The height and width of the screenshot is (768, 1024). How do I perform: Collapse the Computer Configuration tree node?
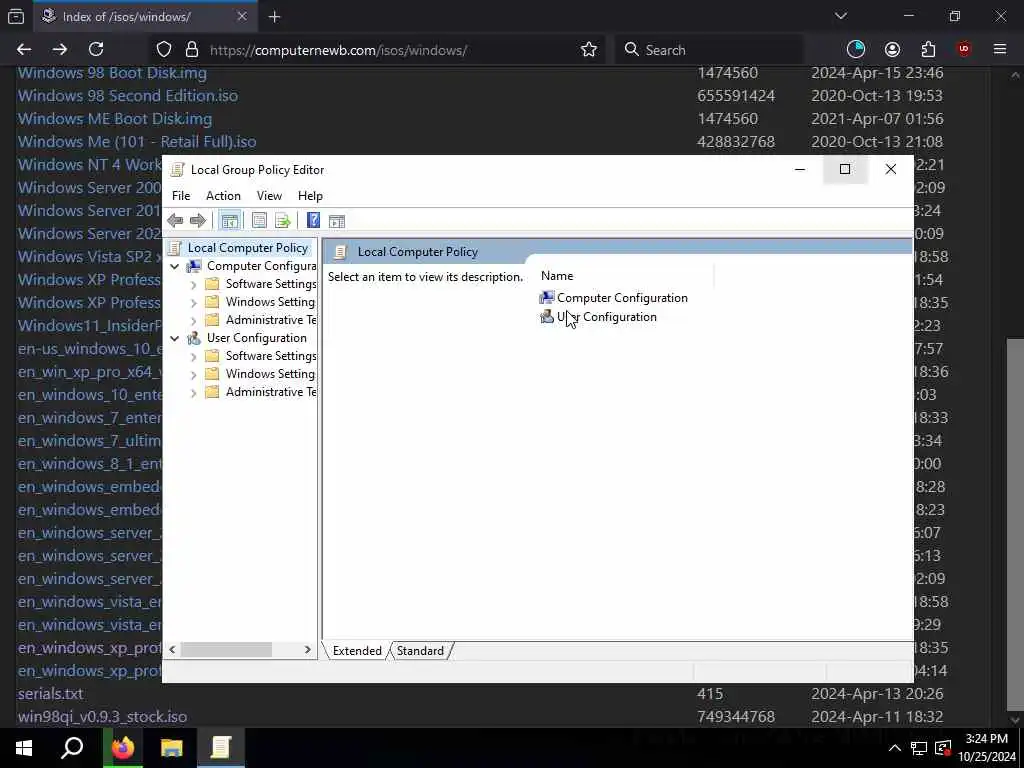click(x=174, y=266)
